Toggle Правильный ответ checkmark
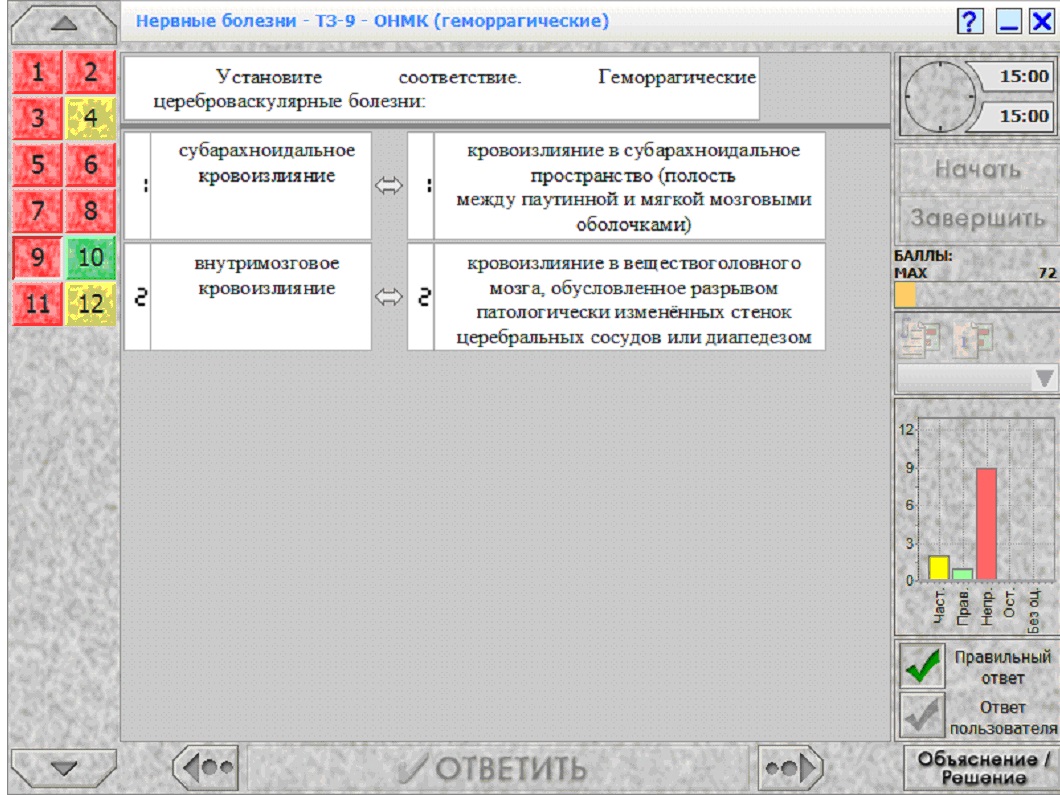 point(923,666)
